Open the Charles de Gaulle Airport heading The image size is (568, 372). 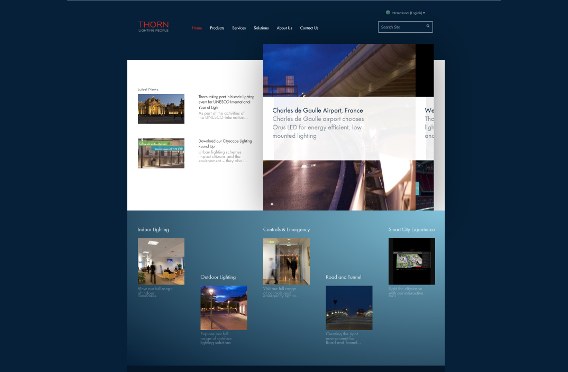(318, 110)
